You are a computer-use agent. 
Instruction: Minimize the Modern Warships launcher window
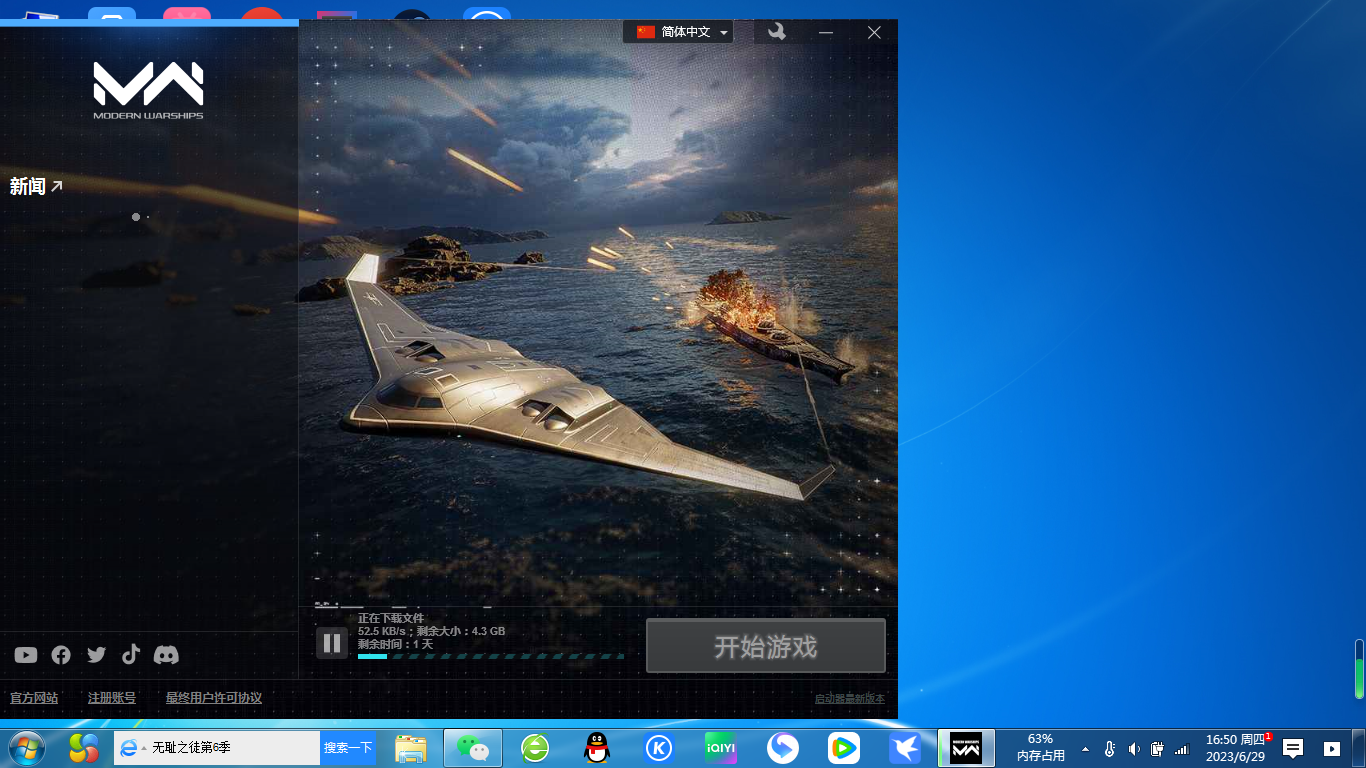click(x=826, y=32)
